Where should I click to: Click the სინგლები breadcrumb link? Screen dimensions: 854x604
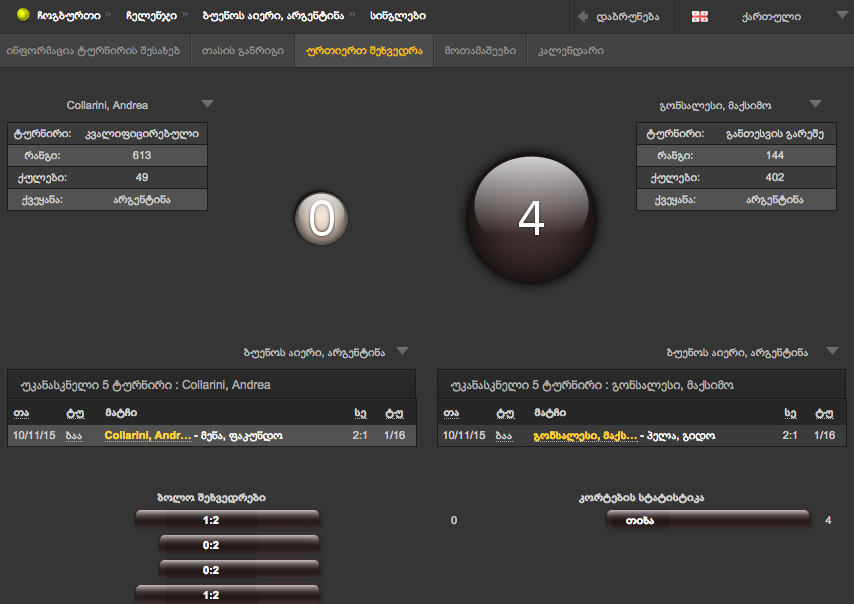398,16
